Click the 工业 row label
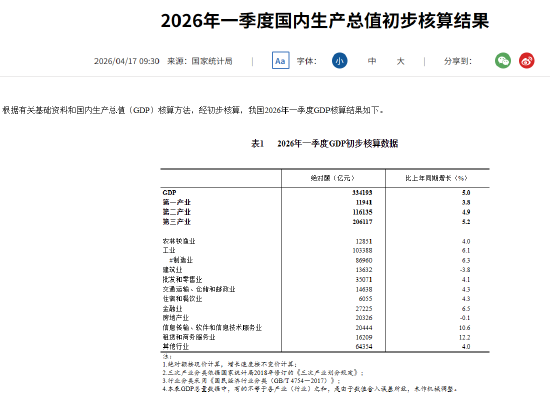The width and height of the screenshot is (550, 403). pos(169,250)
